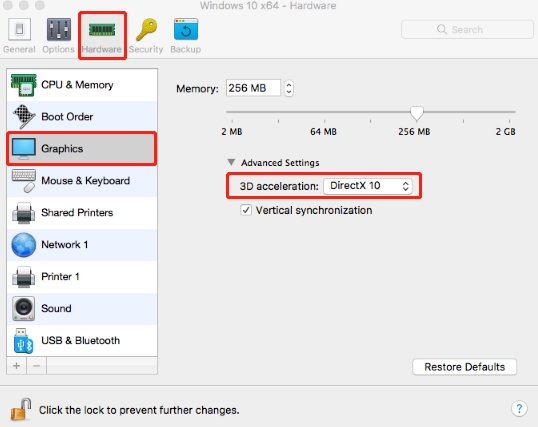Select Boot Order in sidebar

click(82, 117)
